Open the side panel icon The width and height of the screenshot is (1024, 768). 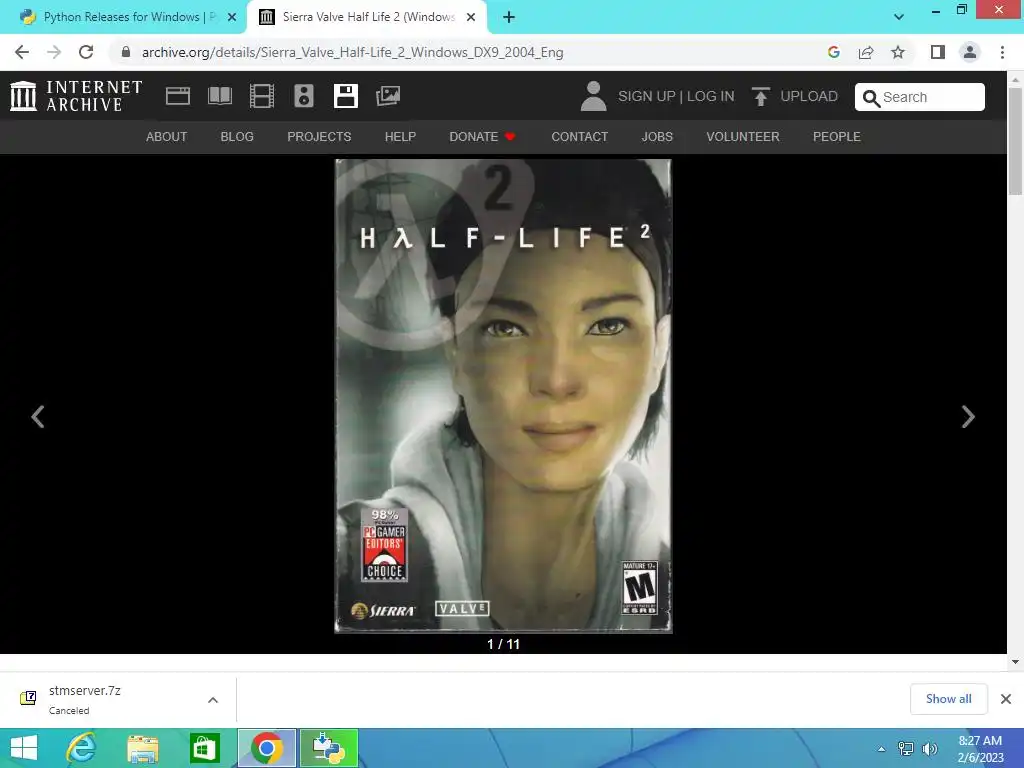click(x=938, y=52)
